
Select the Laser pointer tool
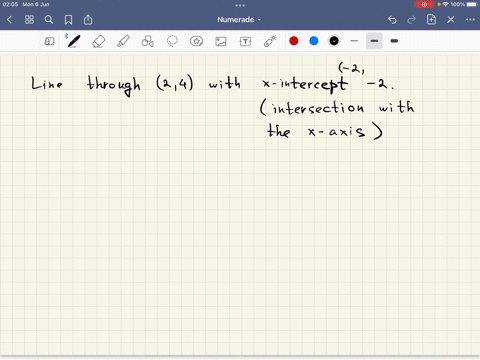(x=270, y=41)
